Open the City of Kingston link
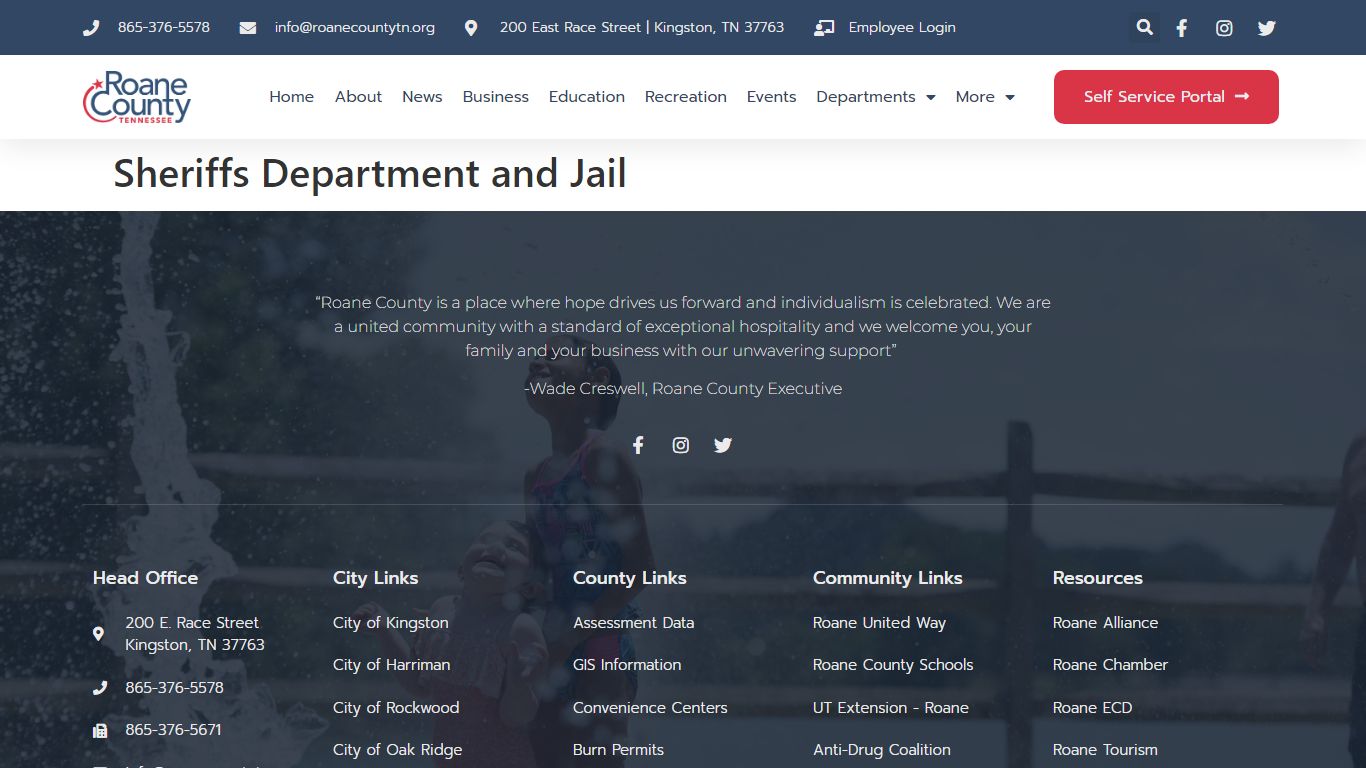 coord(390,622)
